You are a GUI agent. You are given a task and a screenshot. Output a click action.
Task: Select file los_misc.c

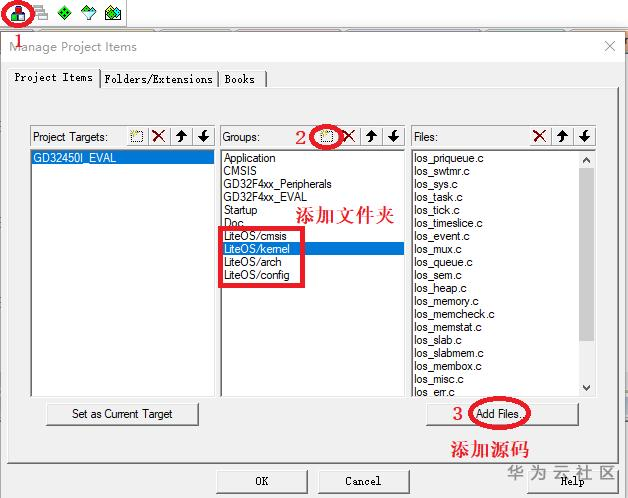pyautogui.click(x=496, y=379)
